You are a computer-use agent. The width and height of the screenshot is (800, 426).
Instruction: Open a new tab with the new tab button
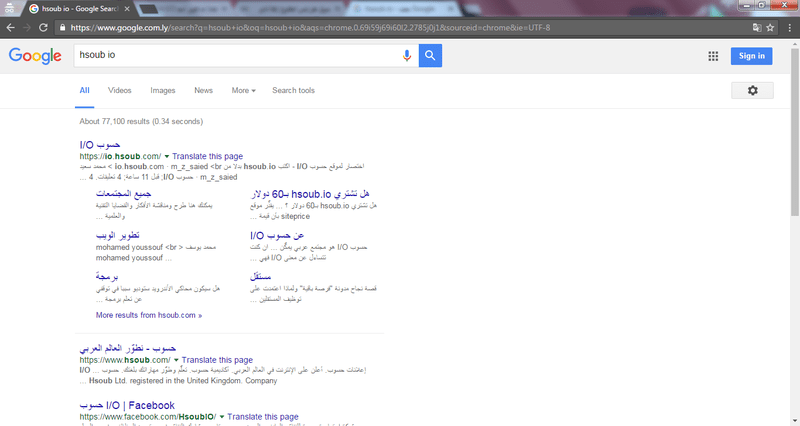point(148,9)
